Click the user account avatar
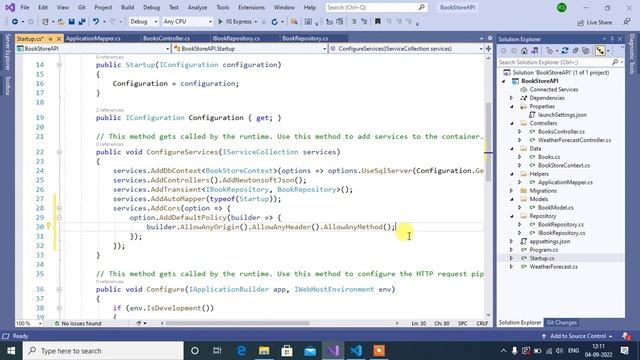The width and height of the screenshot is (640, 360). [x=562, y=7]
